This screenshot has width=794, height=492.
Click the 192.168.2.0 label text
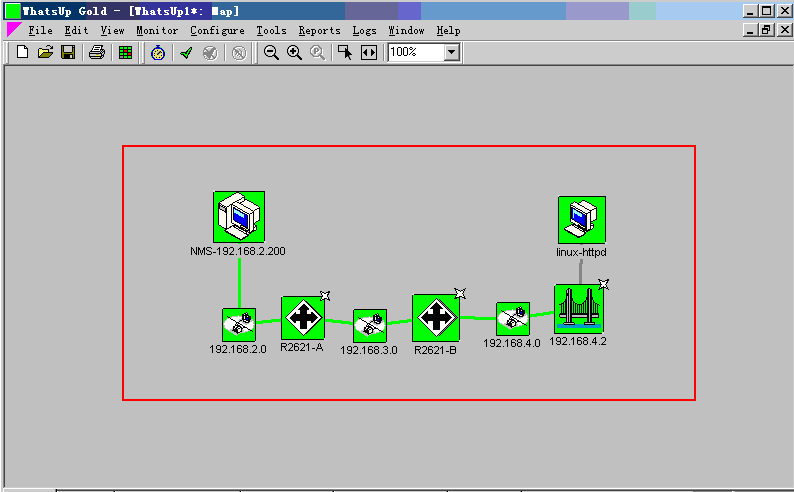(x=237, y=349)
